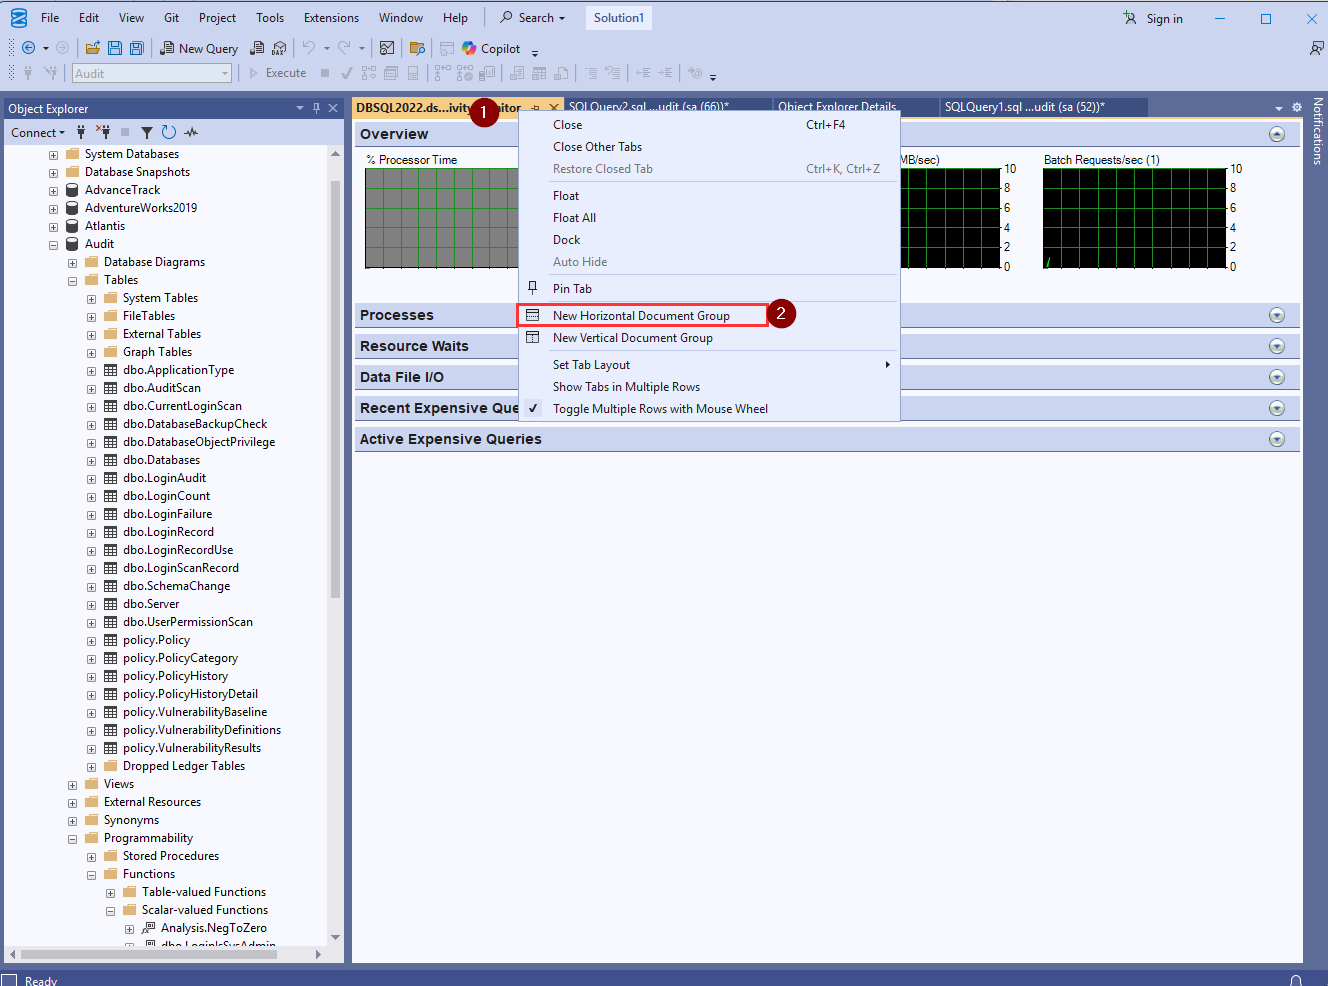Choose New Horizontal Document Group
Screen dimensions: 1328x986
[641, 314]
